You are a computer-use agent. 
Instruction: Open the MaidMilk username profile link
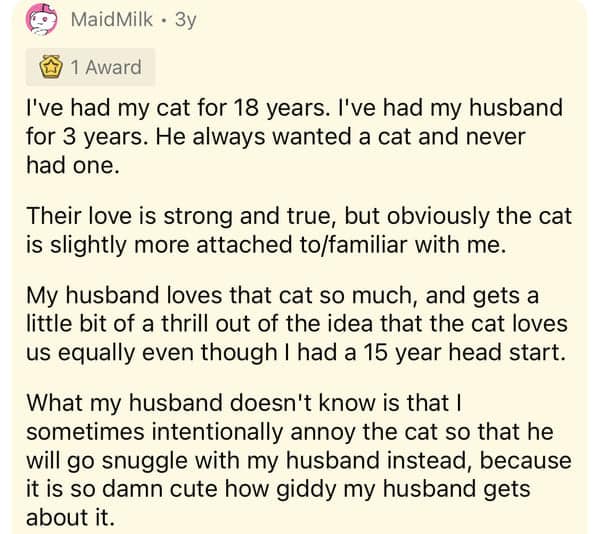(112, 19)
